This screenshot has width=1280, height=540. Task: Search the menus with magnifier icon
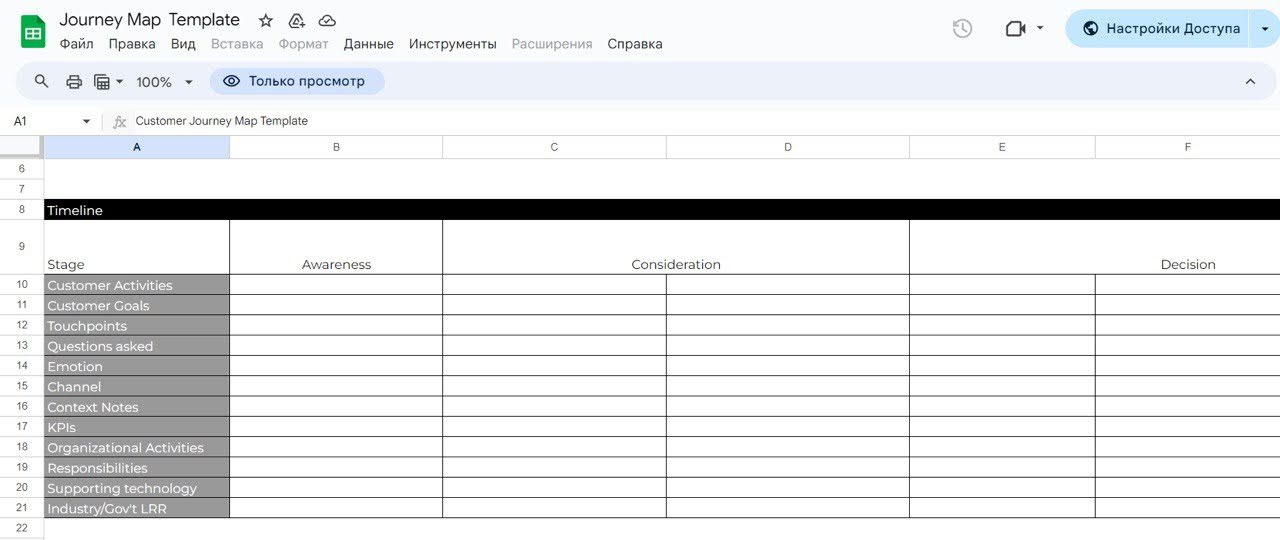click(41, 81)
